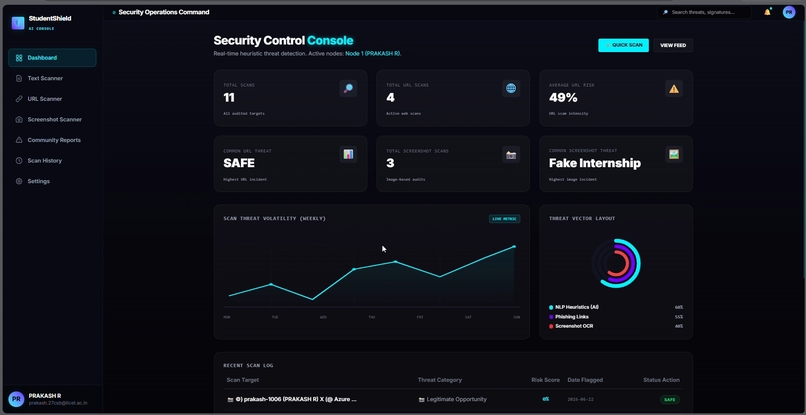Start a Quick Scan

[x=623, y=45]
